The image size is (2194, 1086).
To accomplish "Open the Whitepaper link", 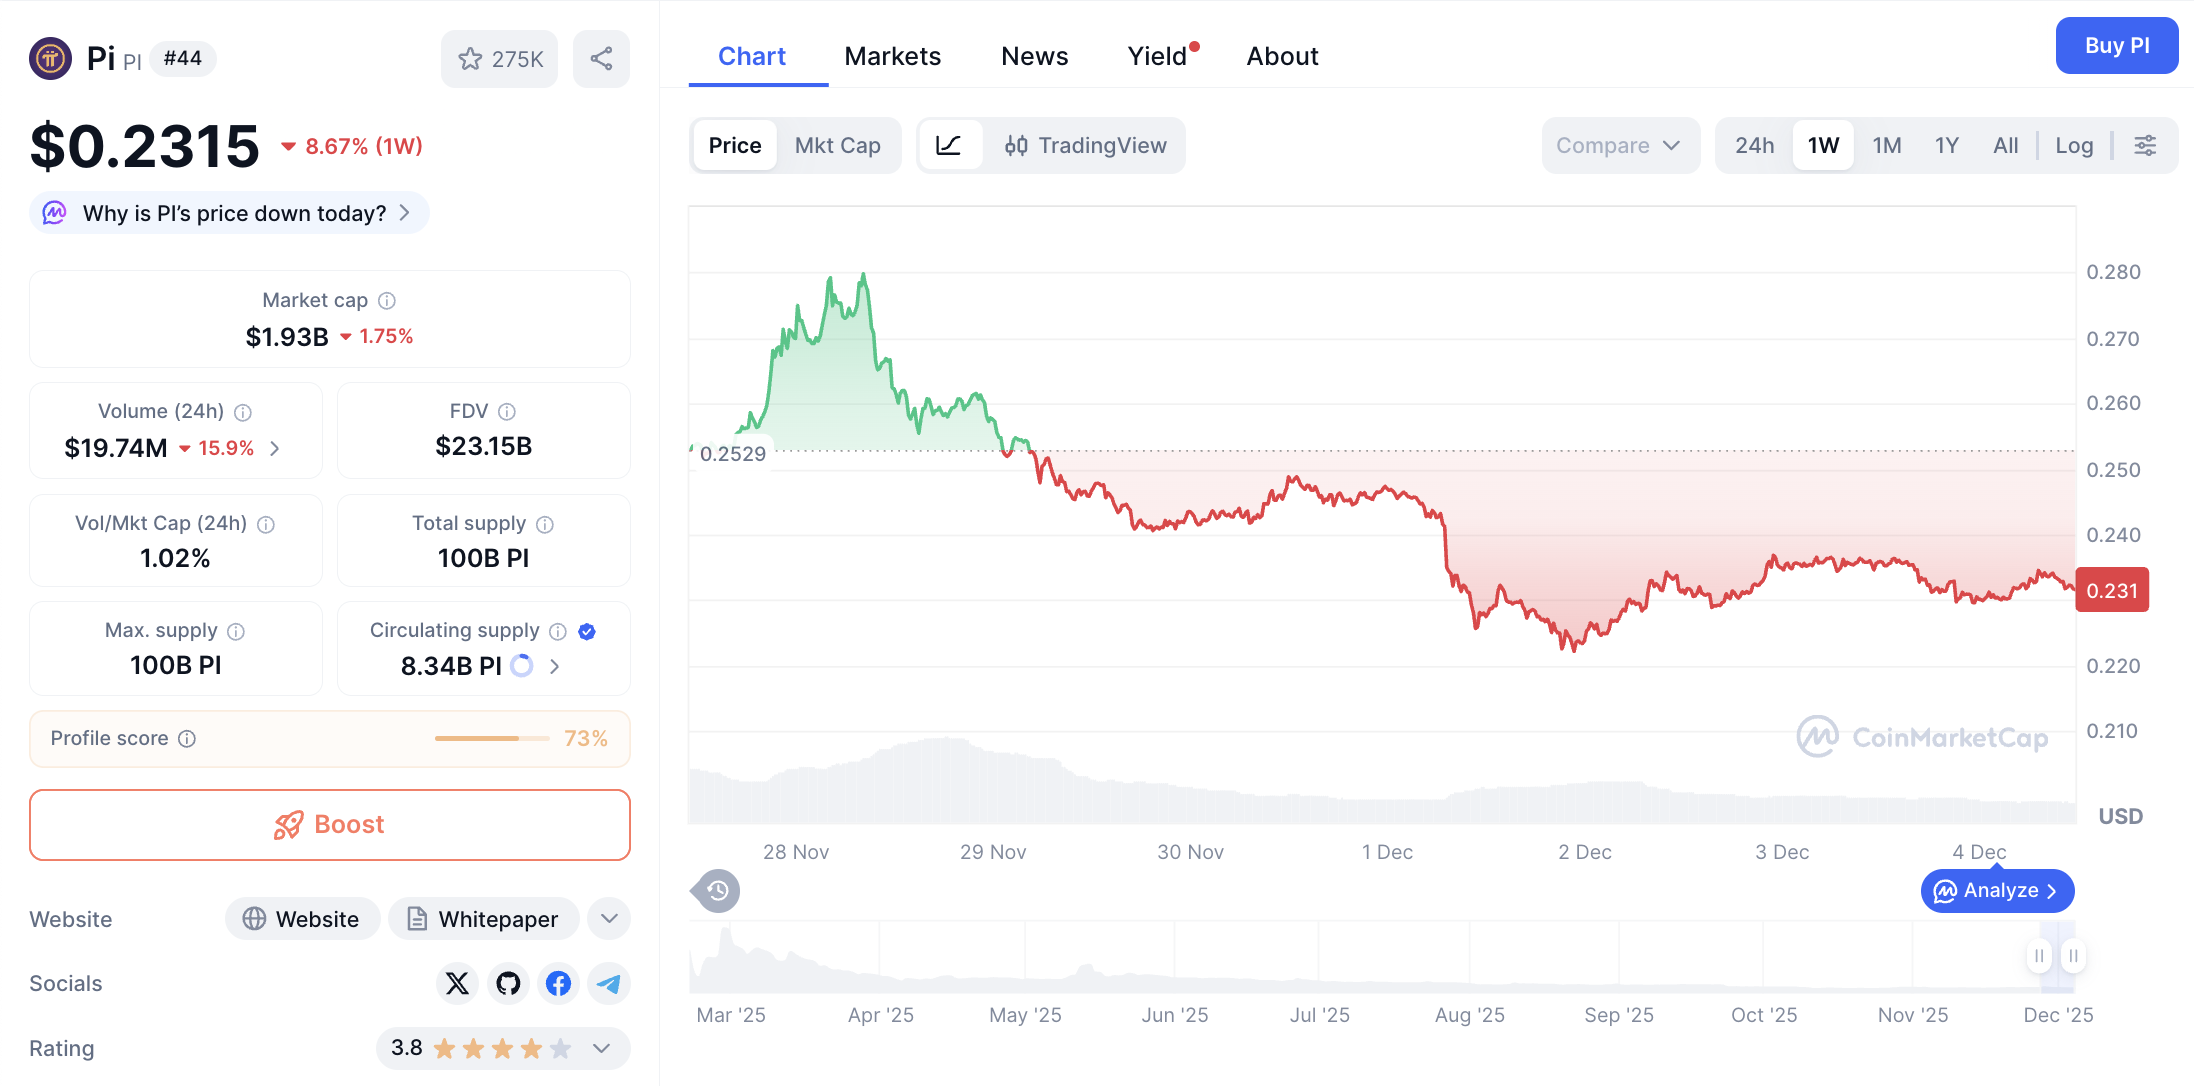I will click(x=483, y=918).
